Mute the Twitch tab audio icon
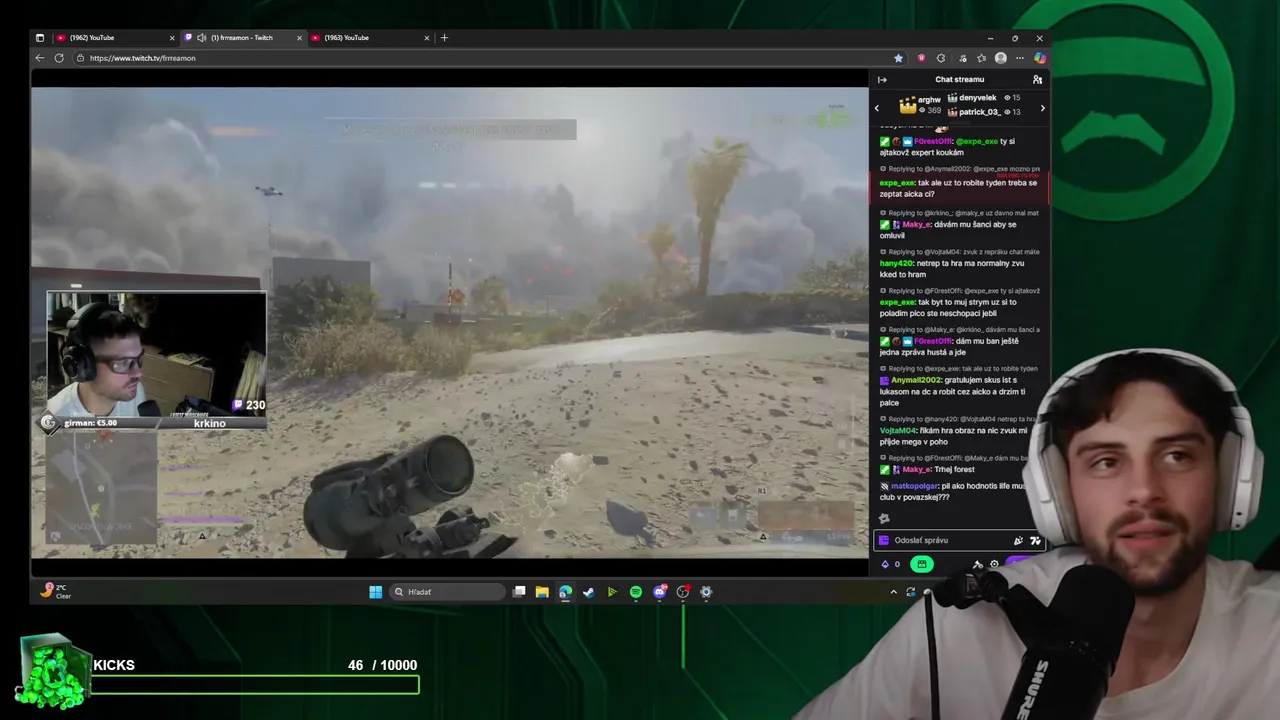Viewport: 1280px width, 720px height. tap(201, 38)
